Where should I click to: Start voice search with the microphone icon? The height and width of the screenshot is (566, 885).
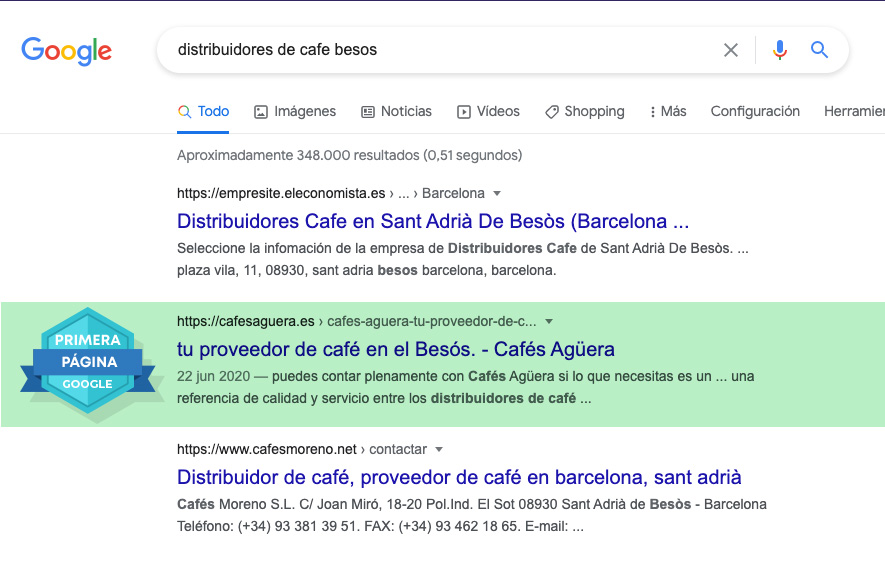(x=779, y=50)
